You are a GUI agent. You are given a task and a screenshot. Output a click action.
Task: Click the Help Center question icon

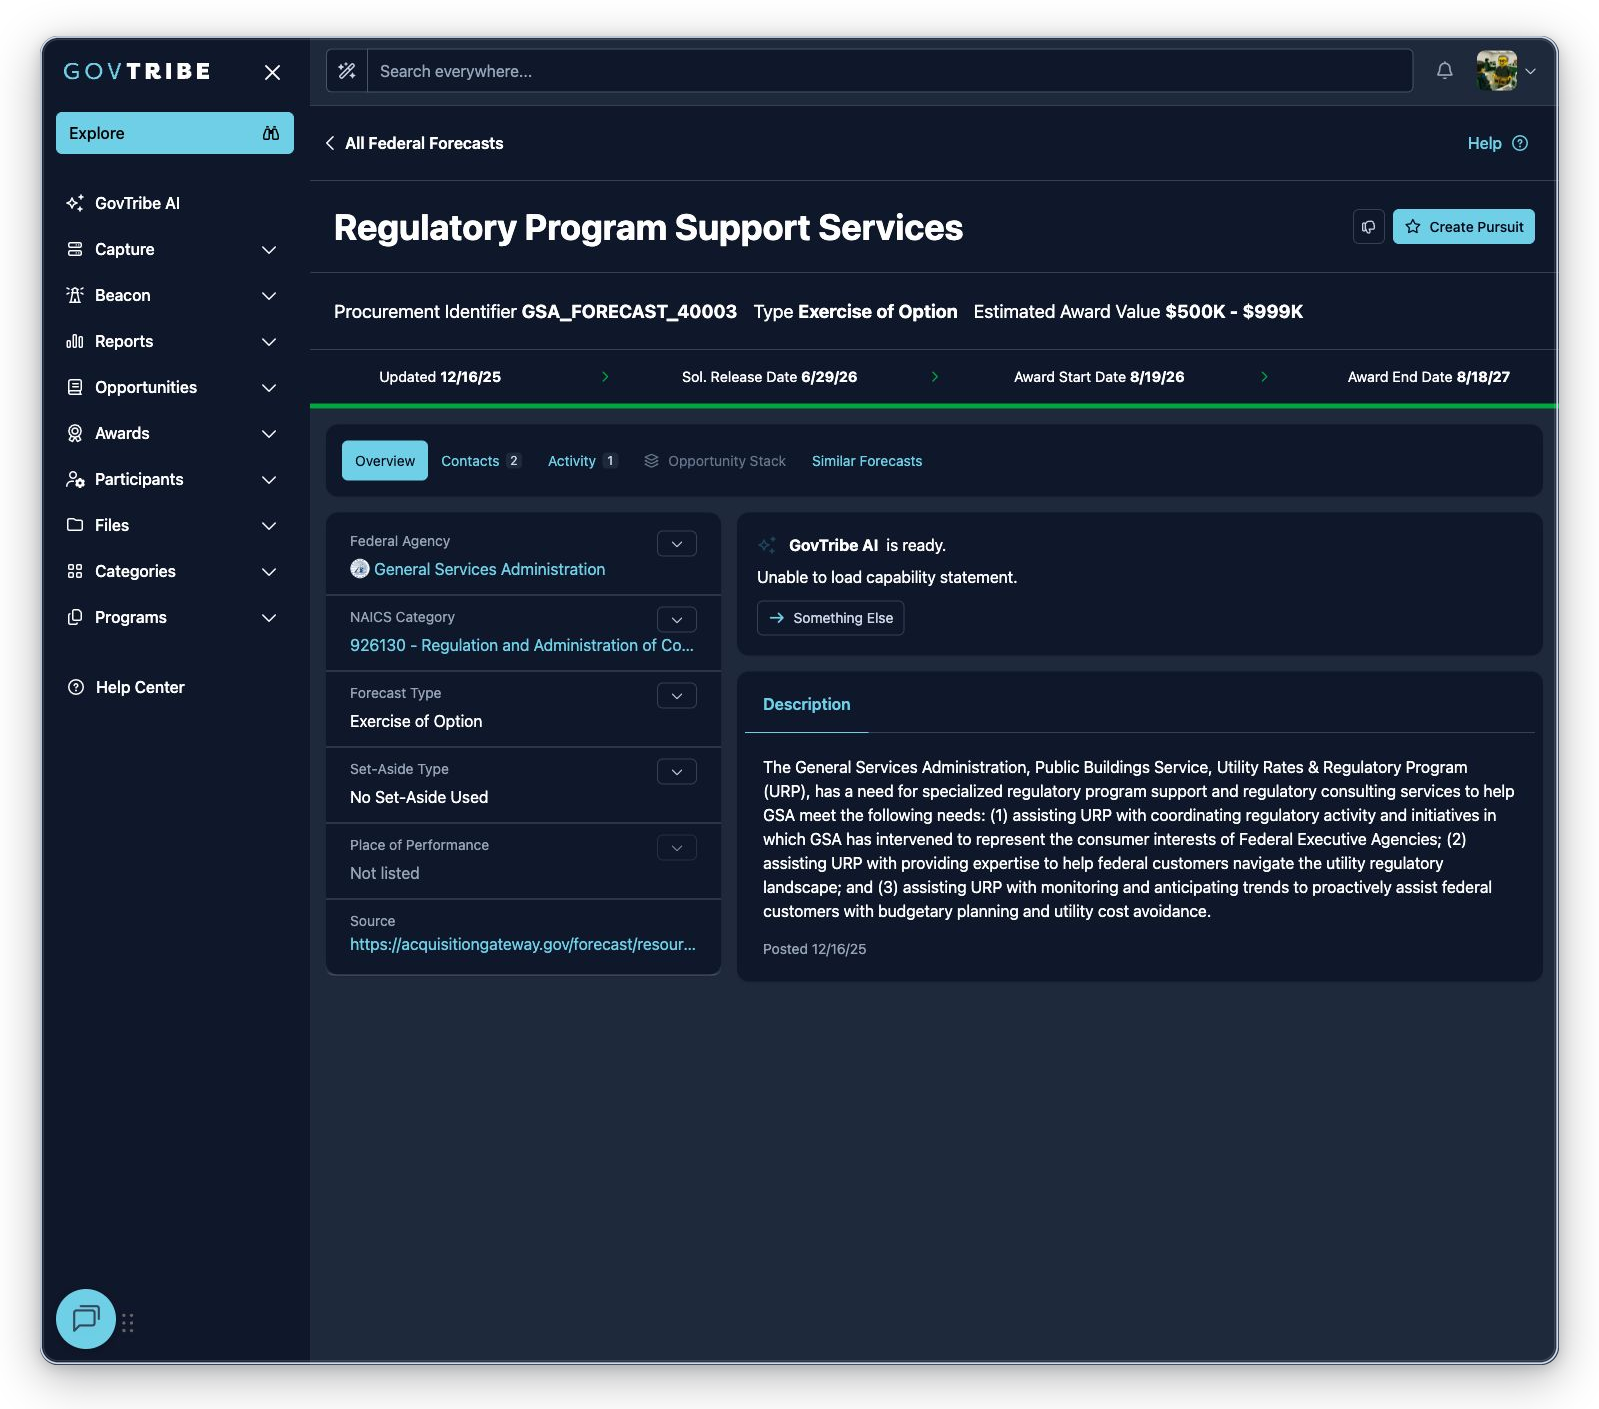pyautogui.click(x=76, y=687)
